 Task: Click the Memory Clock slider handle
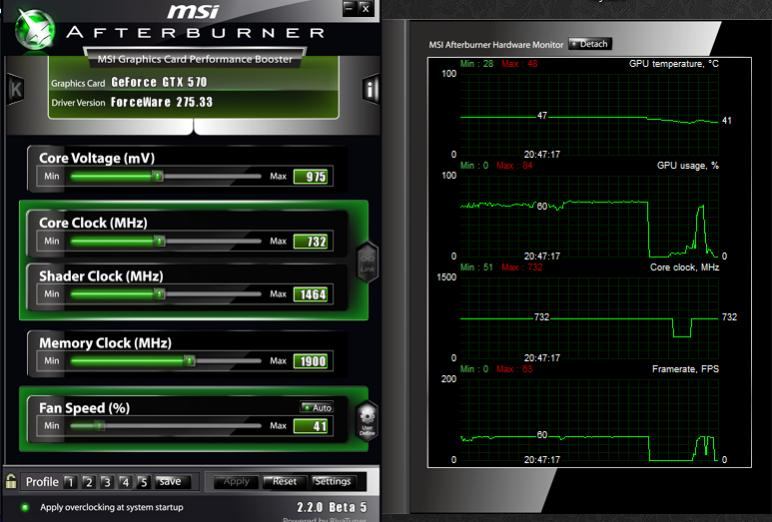pyautogui.click(x=190, y=361)
